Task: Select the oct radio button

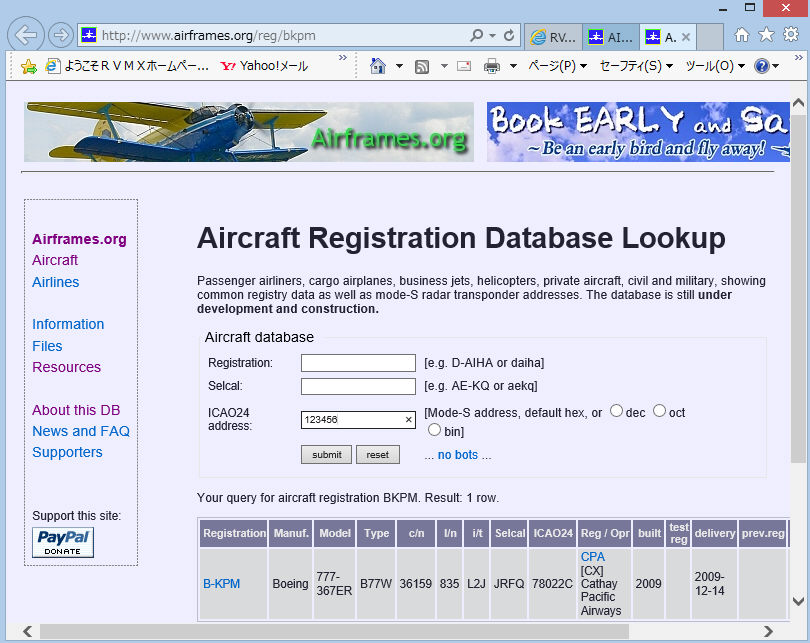Action: pyautogui.click(x=659, y=411)
